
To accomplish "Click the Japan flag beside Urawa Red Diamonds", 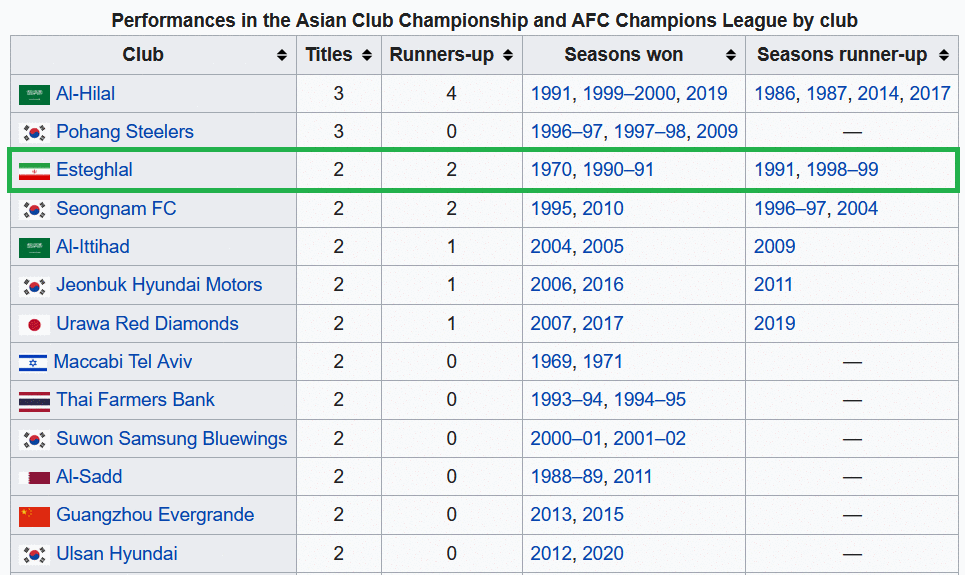I will point(34,324).
